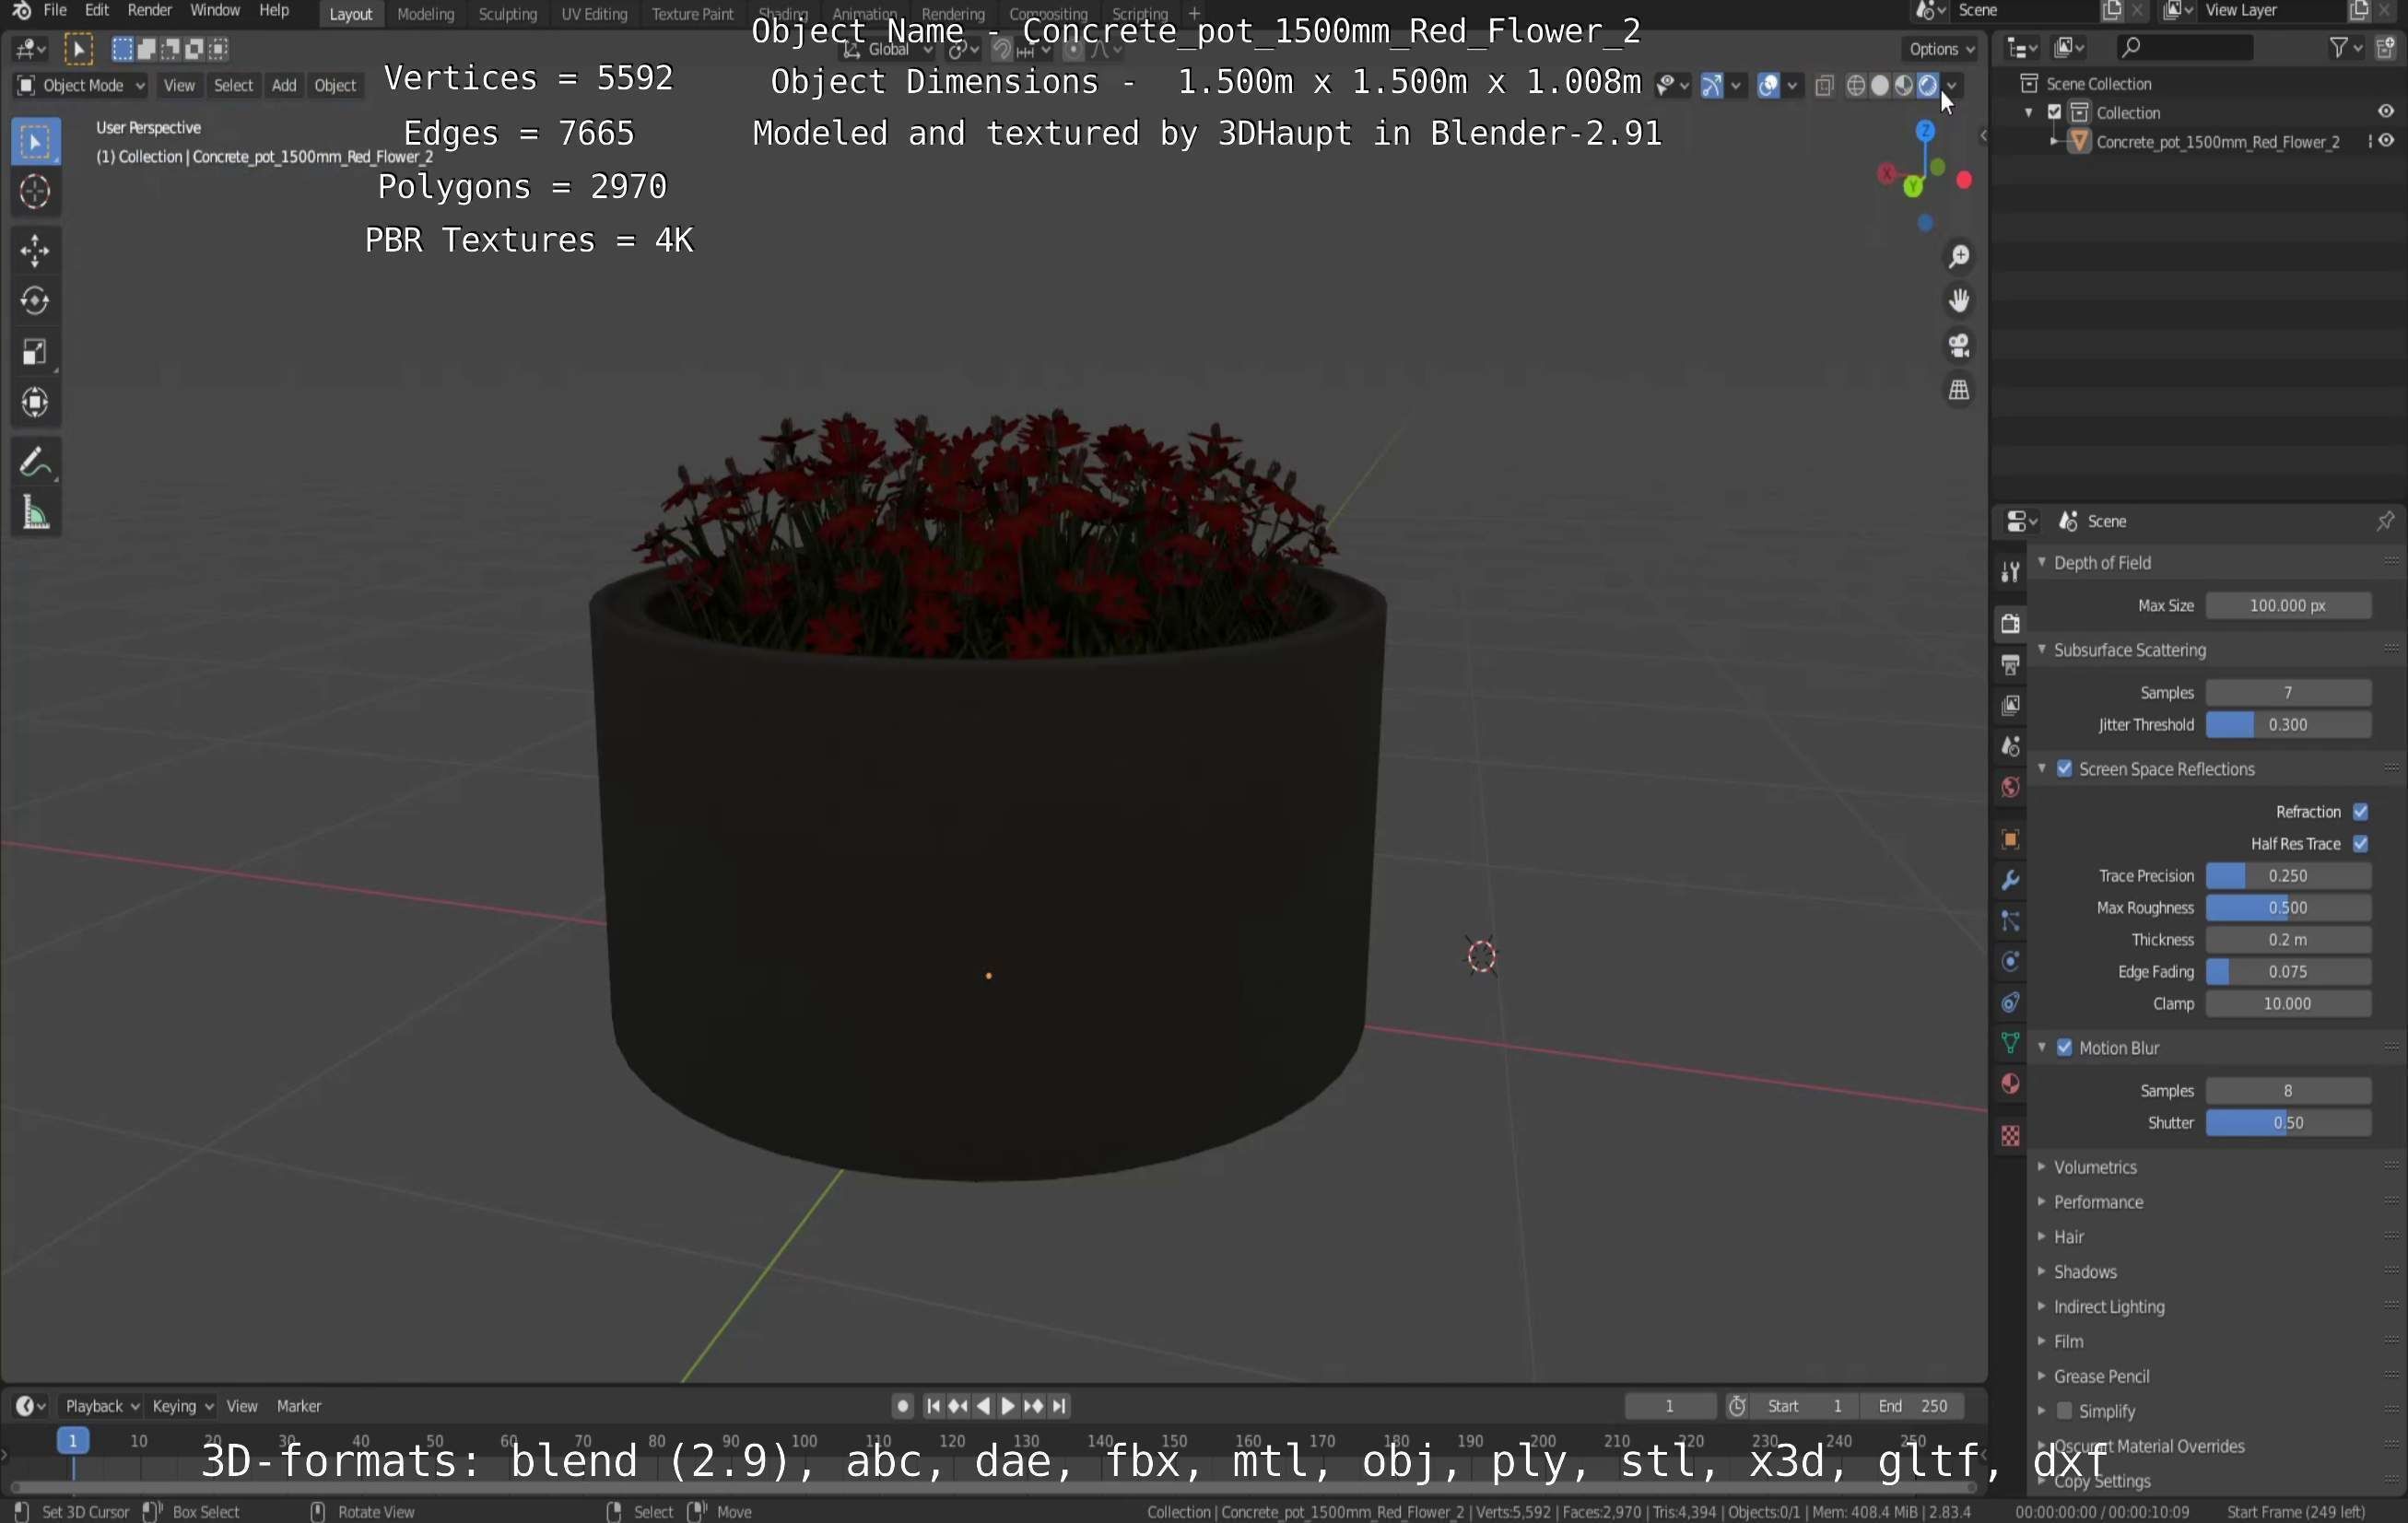Open the File menu
Screen dimensions: 2408x1523
(55, 10)
